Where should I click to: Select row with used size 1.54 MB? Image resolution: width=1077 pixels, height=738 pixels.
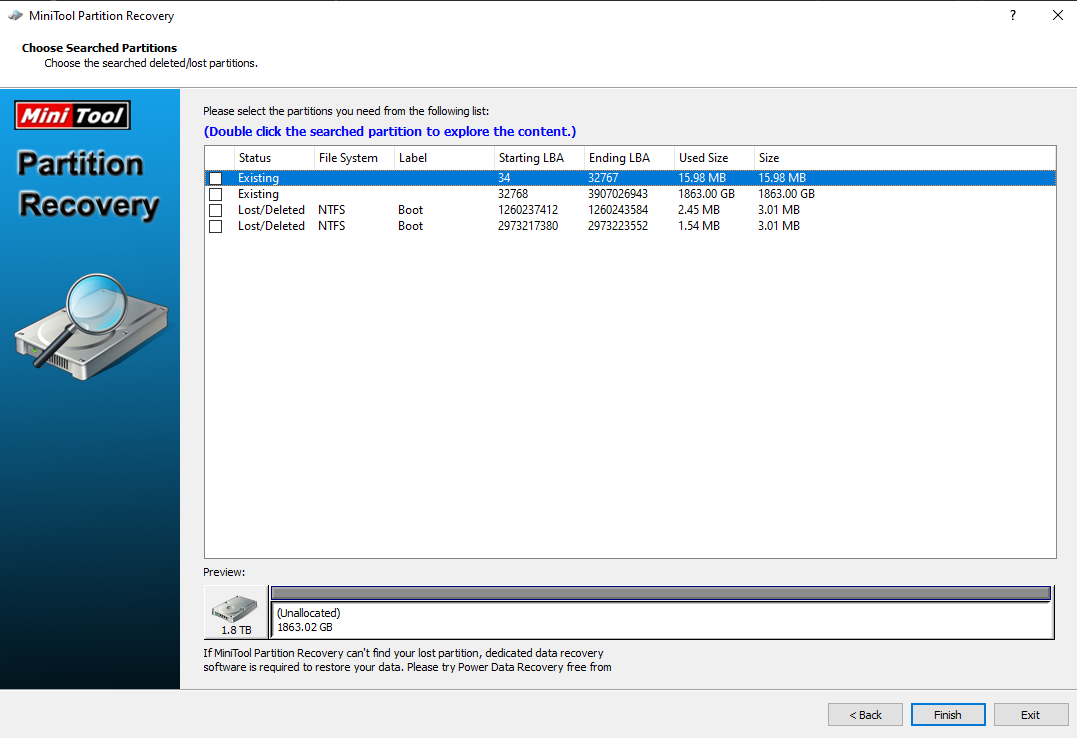630,225
